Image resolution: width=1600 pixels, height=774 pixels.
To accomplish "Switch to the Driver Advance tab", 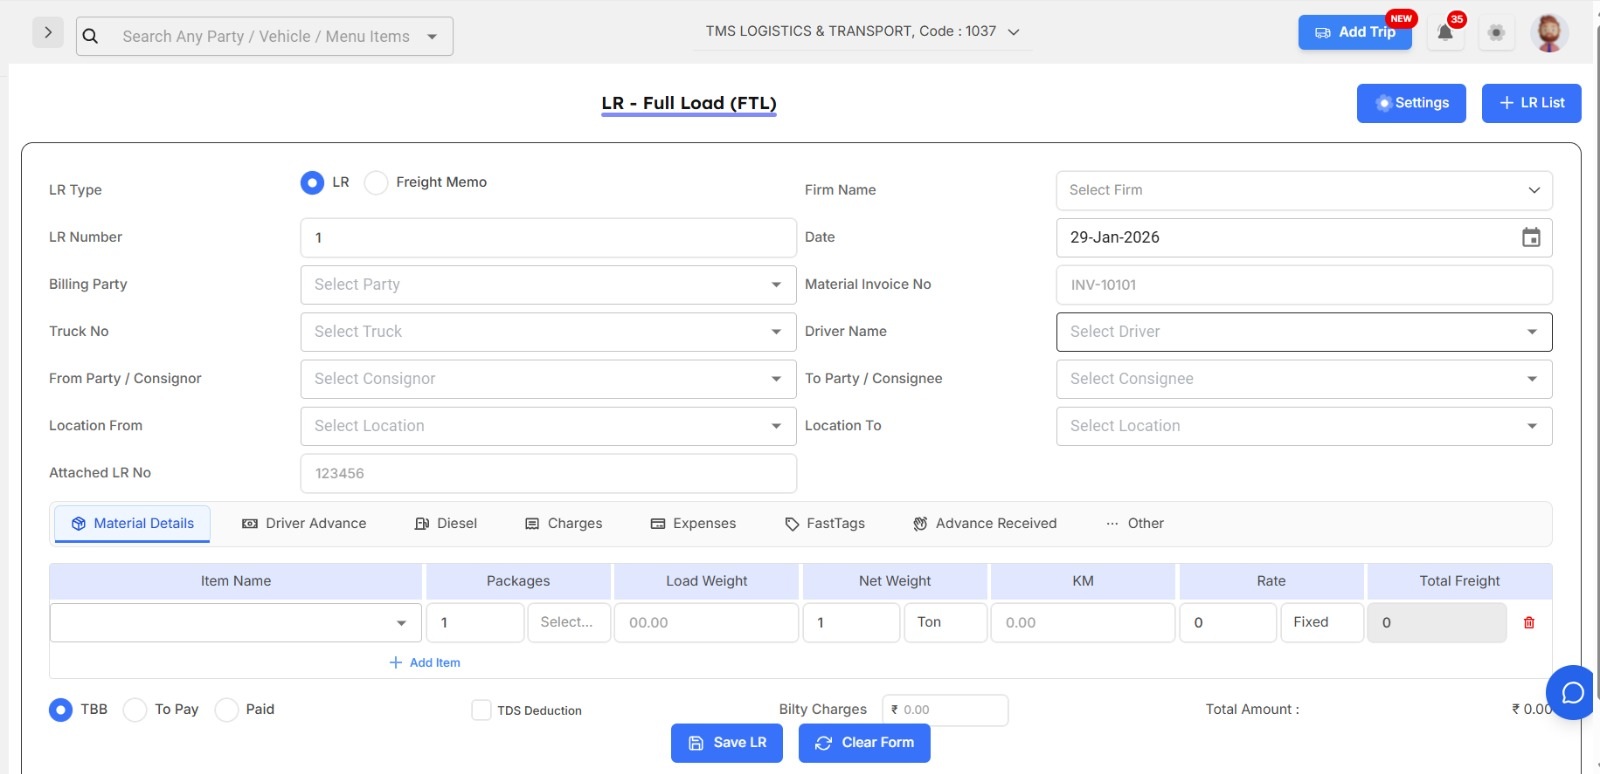I will tap(305, 524).
